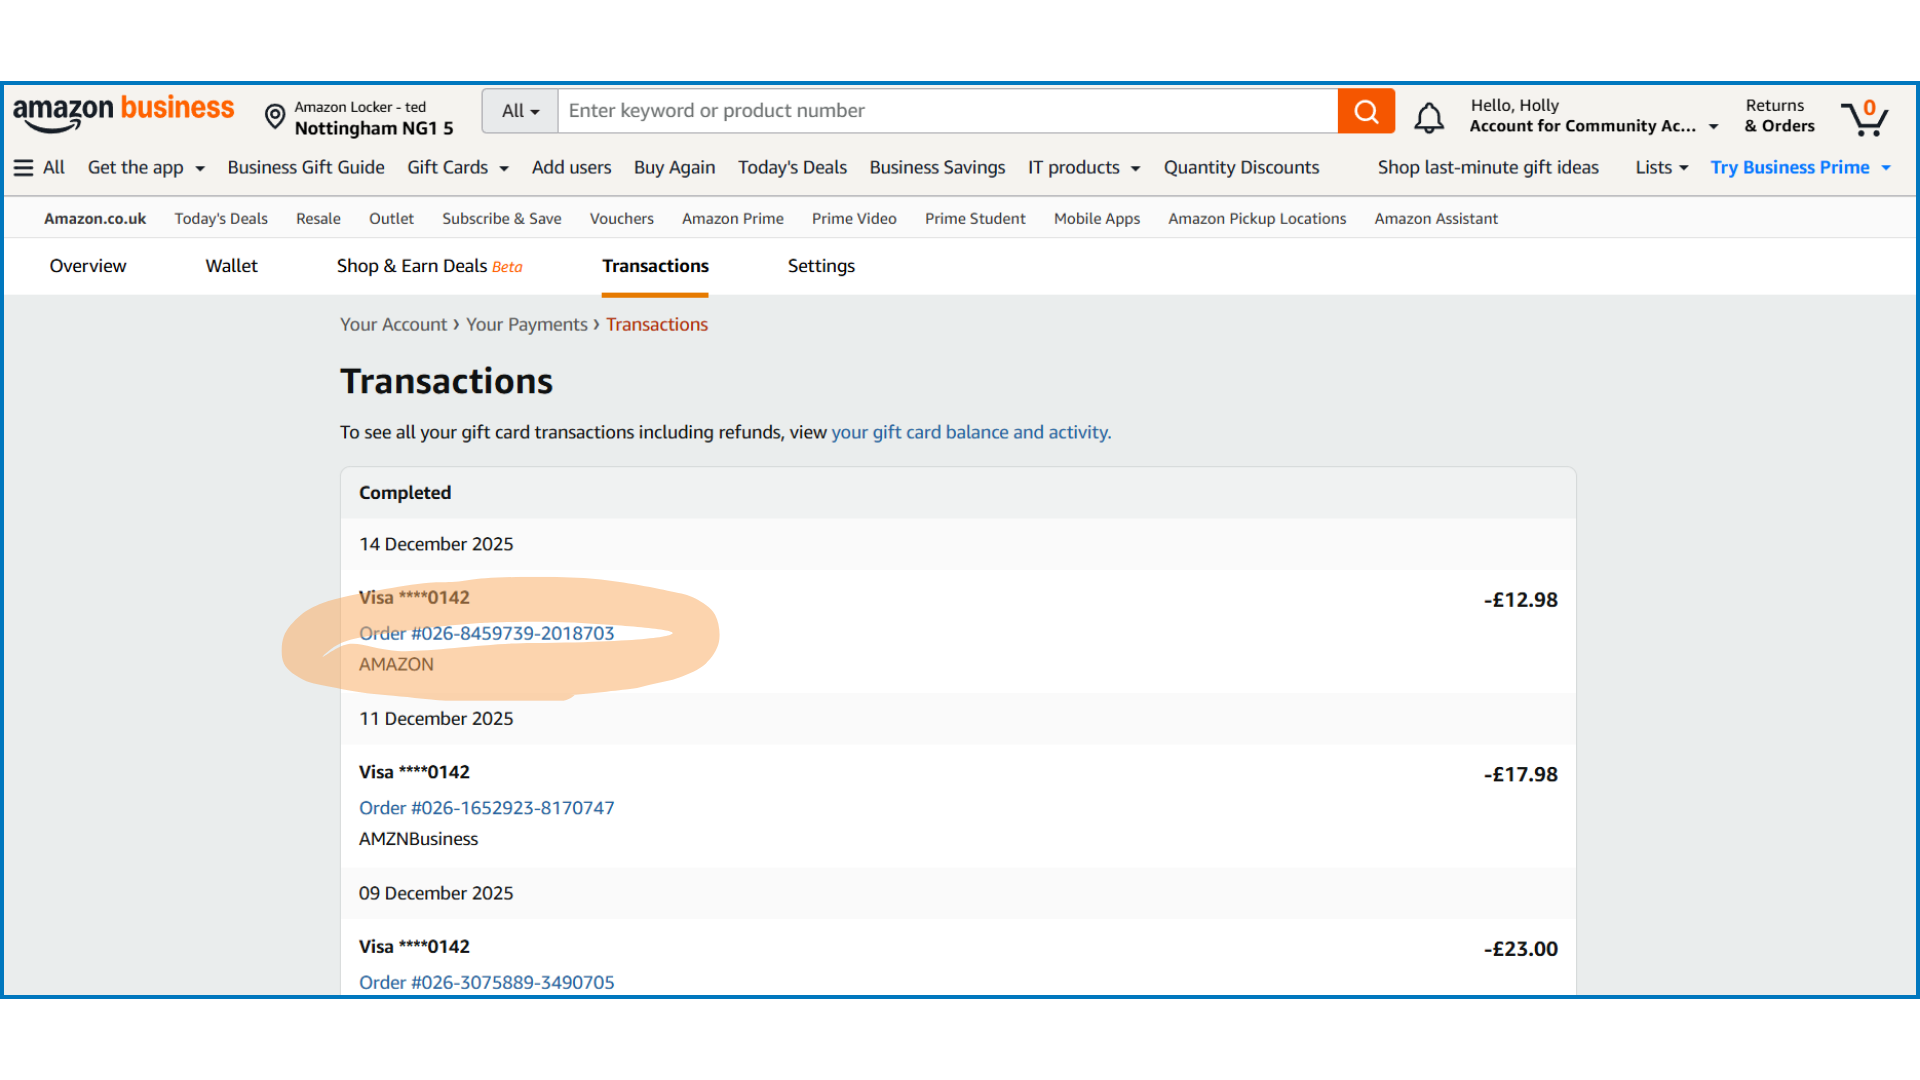This screenshot has width=1920, height=1080.
Task: Expand the Try Business Prime dropdown
Action: pyautogui.click(x=1801, y=167)
